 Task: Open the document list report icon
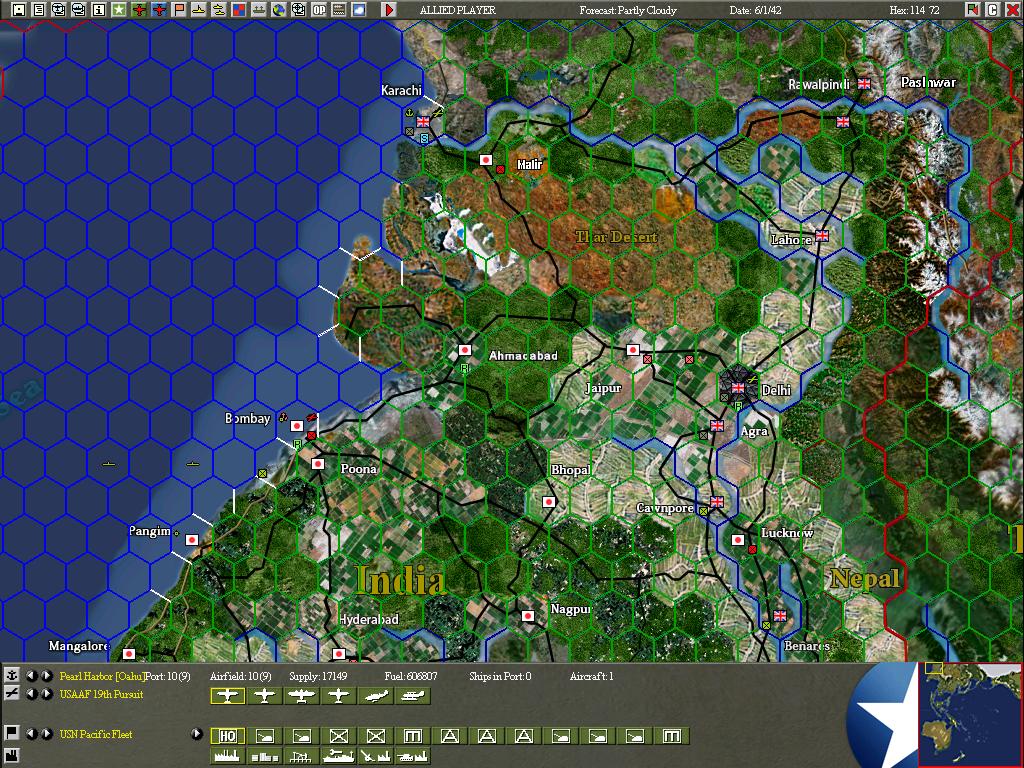tap(39, 9)
